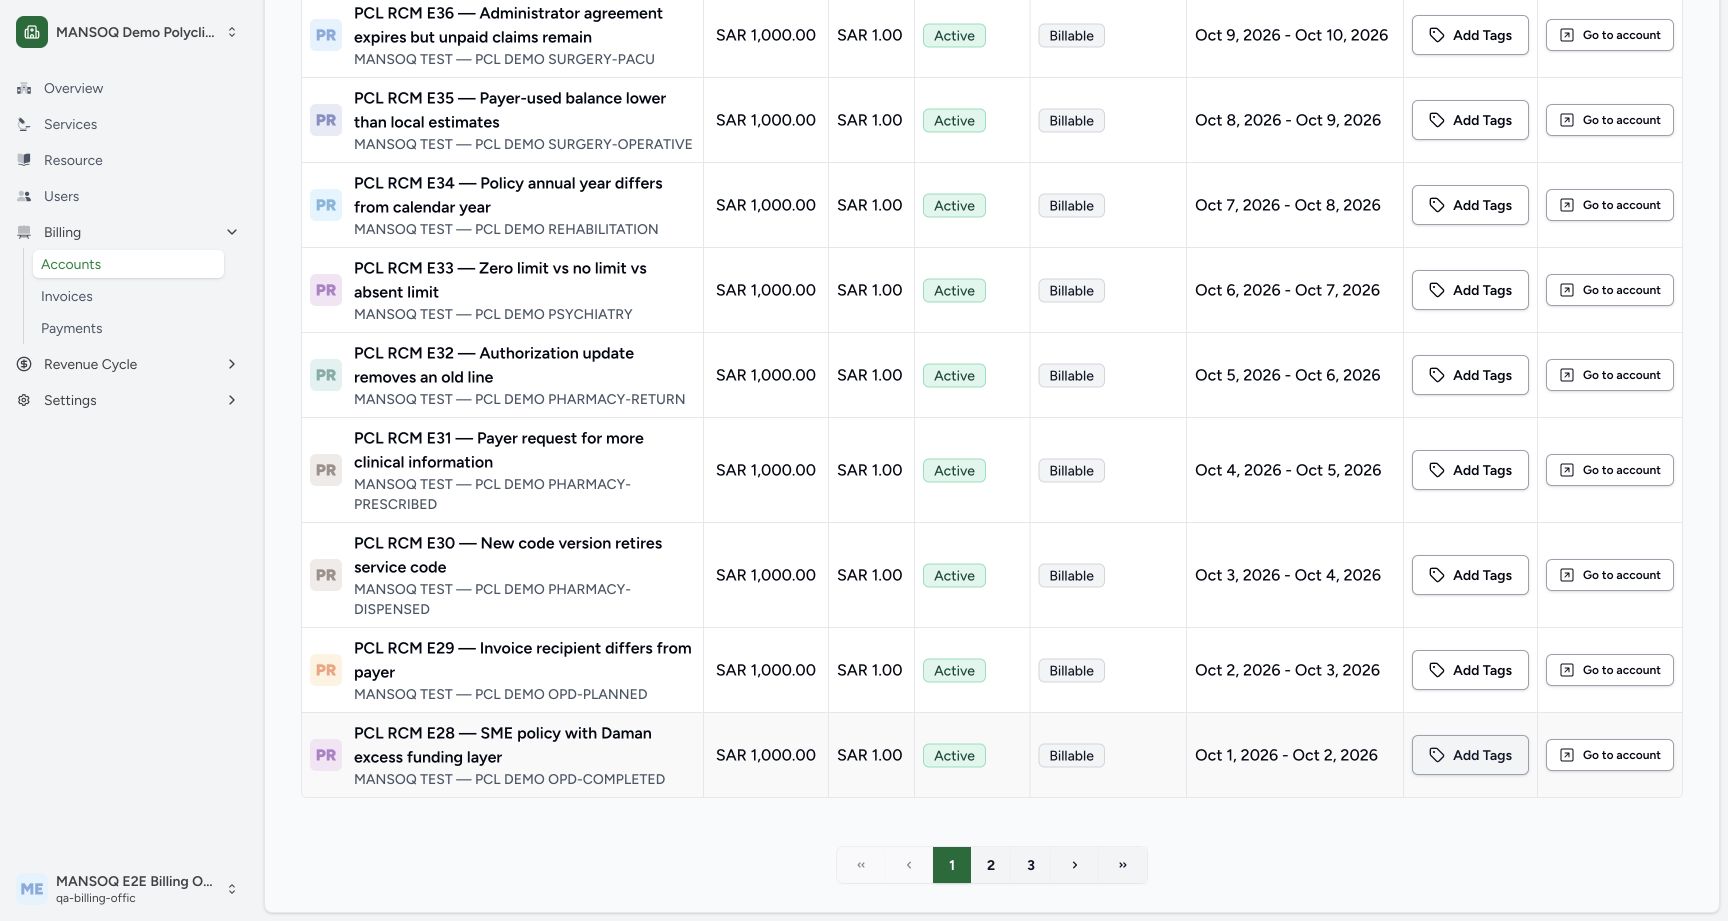Screen dimensions: 1728x921
Task: Go to page 3 of accounts
Action: (x=1031, y=865)
